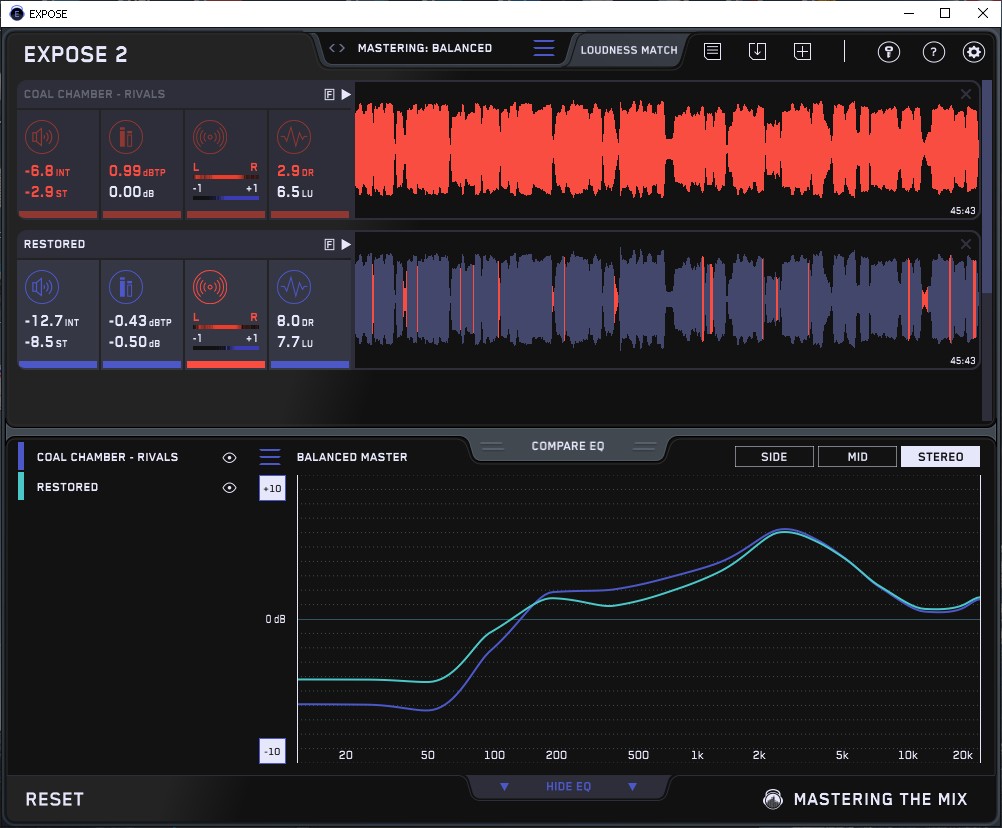Switch EQ view to Side
Viewport: 1002px width, 828px height.
click(x=774, y=457)
